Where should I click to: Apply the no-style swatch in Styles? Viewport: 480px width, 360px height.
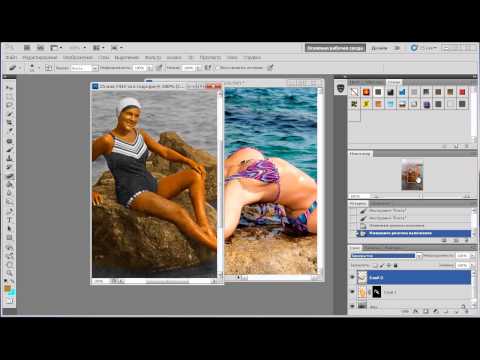point(354,92)
